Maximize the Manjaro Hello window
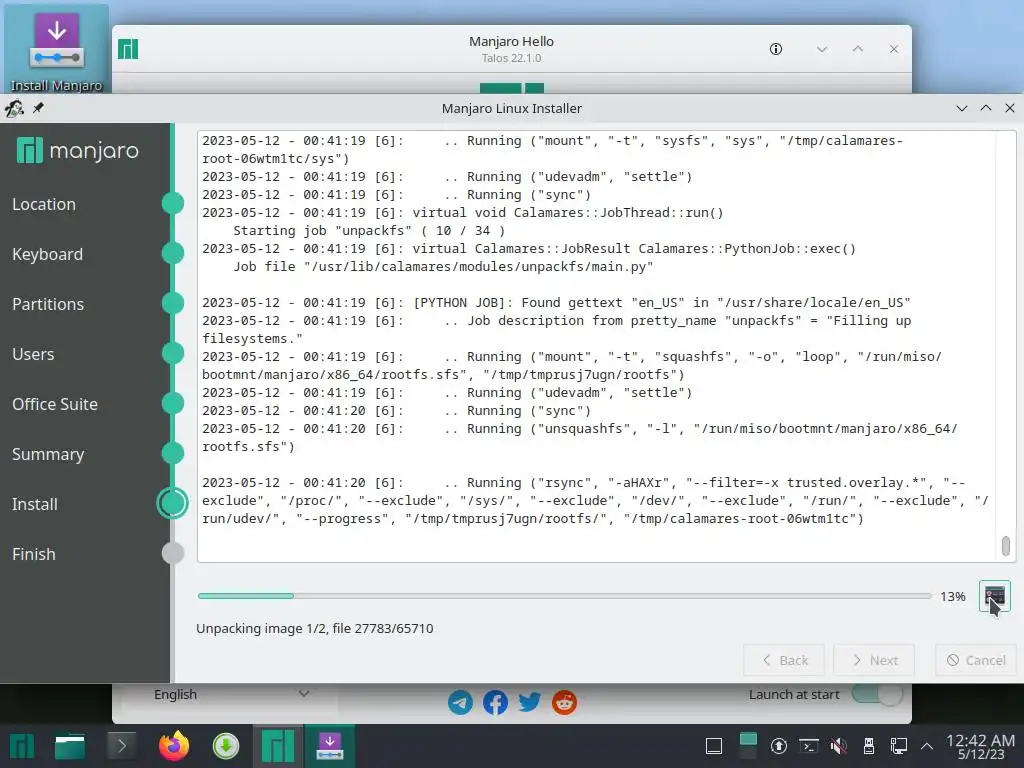The image size is (1024, 768). pos(858,49)
